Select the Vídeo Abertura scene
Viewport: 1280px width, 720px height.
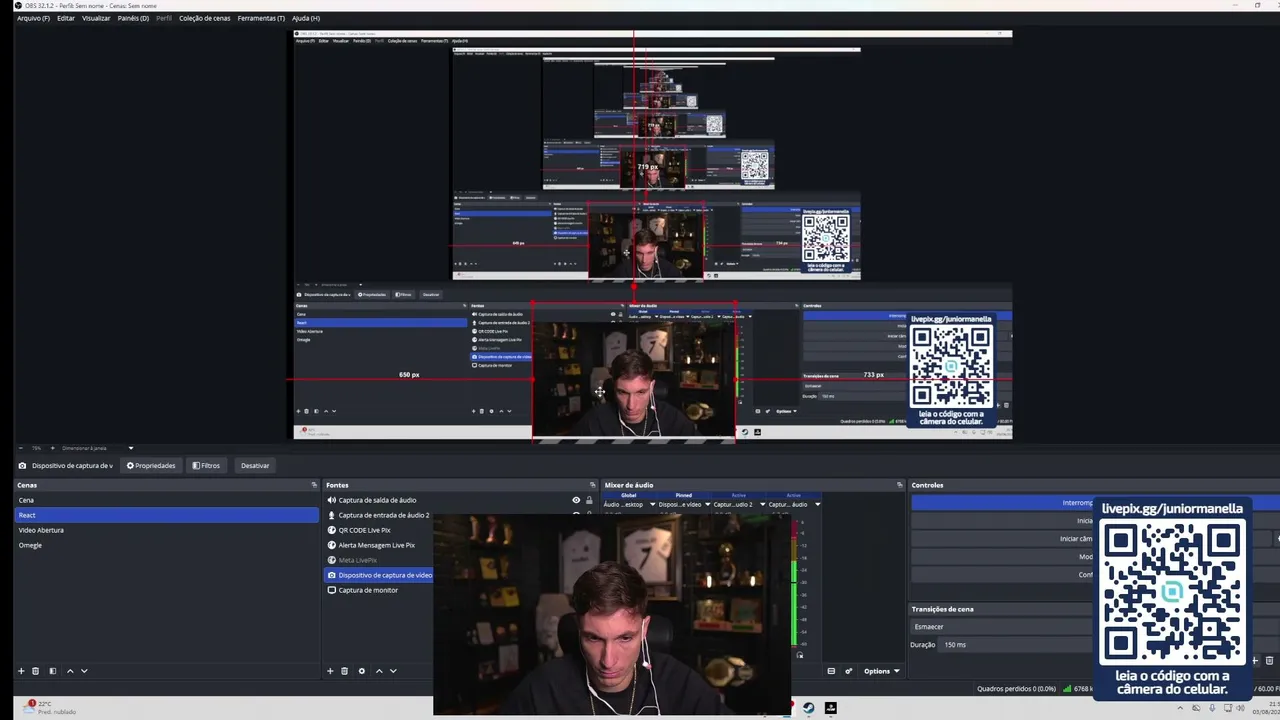tap(166, 530)
